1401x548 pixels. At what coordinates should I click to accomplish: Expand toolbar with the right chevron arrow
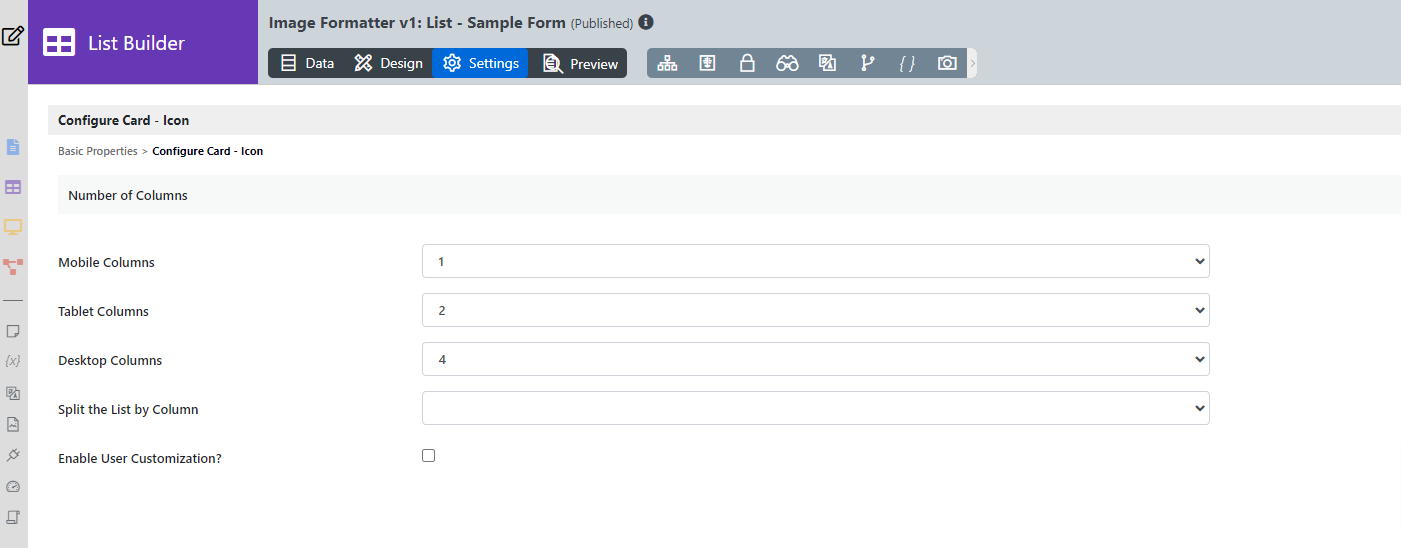click(x=973, y=63)
